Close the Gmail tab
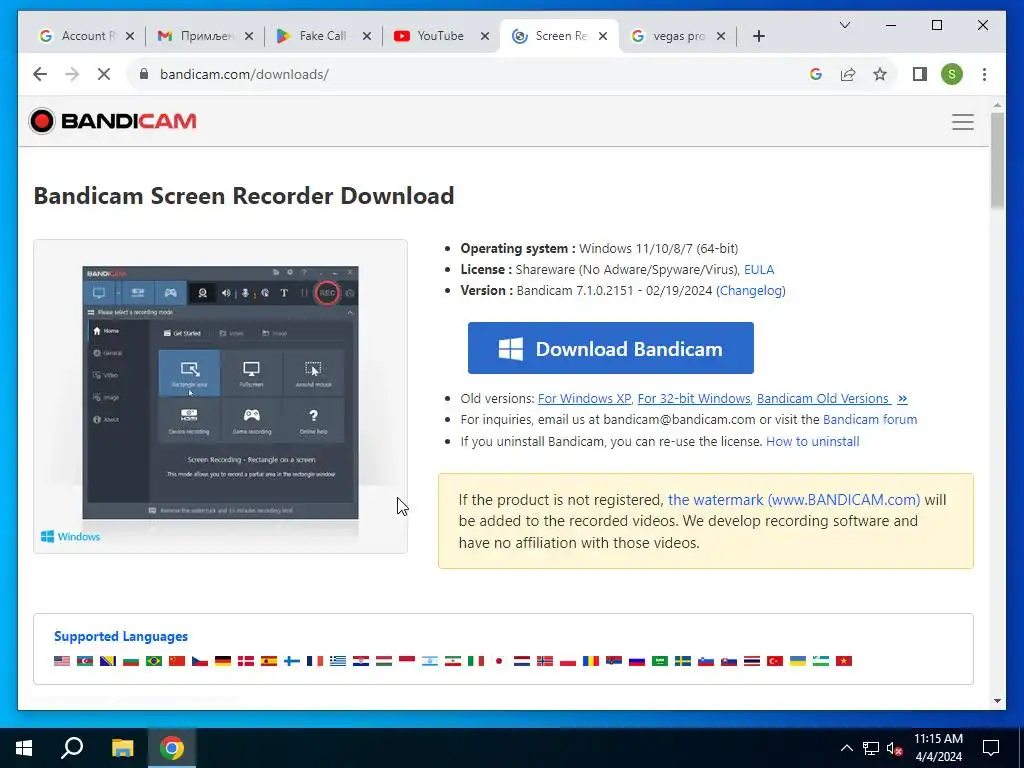The width and height of the screenshot is (1024, 768). pos(249,36)
